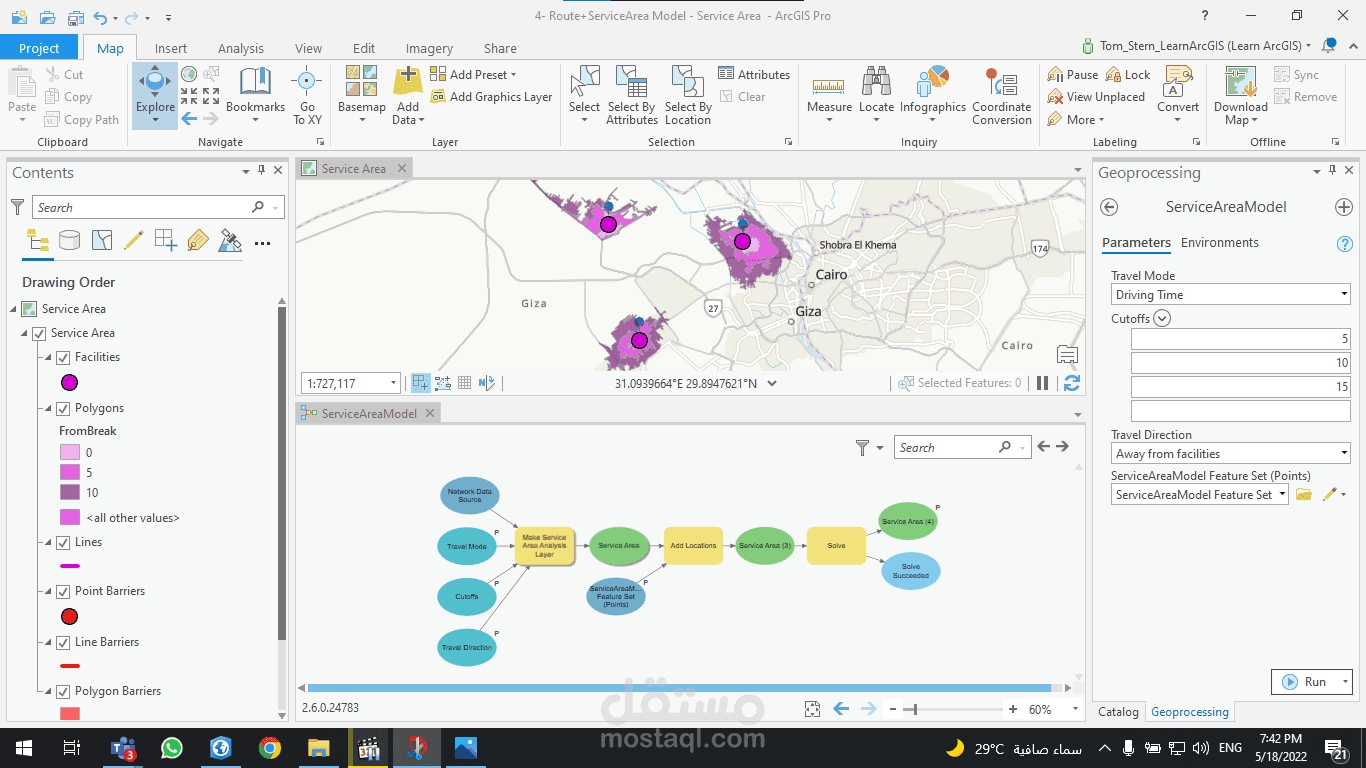1366x768 pixels.
Task: Click the Locate binoculars icon
Action: (x=877, y=82)
